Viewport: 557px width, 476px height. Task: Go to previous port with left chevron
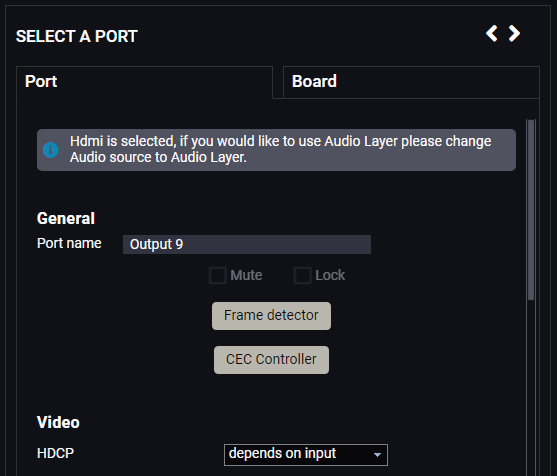pyautogui.click(x=492, y=33)
